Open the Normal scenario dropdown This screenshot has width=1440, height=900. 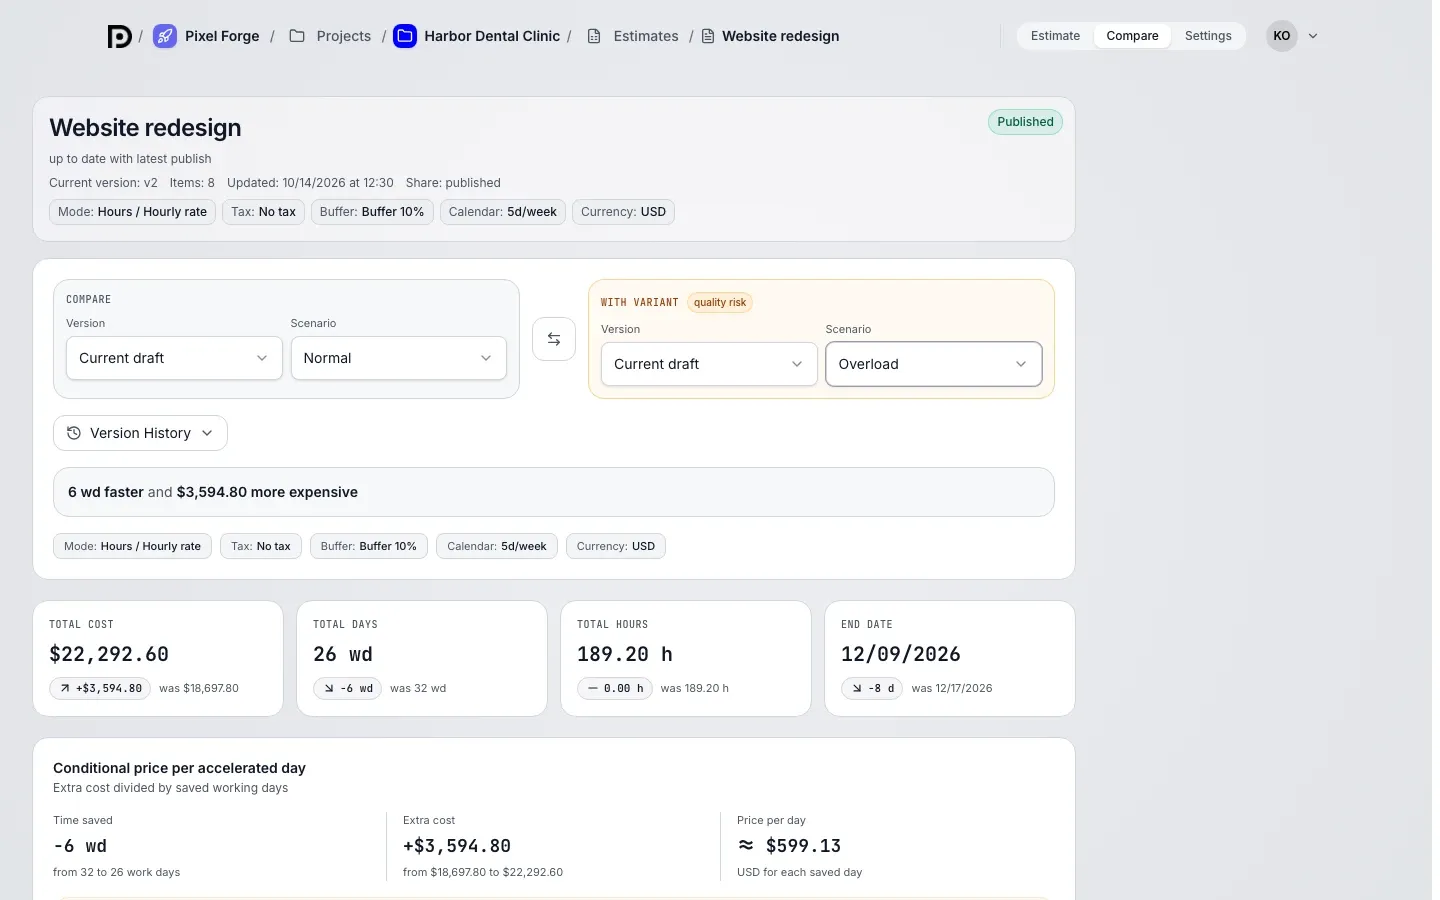coord(399,358)
